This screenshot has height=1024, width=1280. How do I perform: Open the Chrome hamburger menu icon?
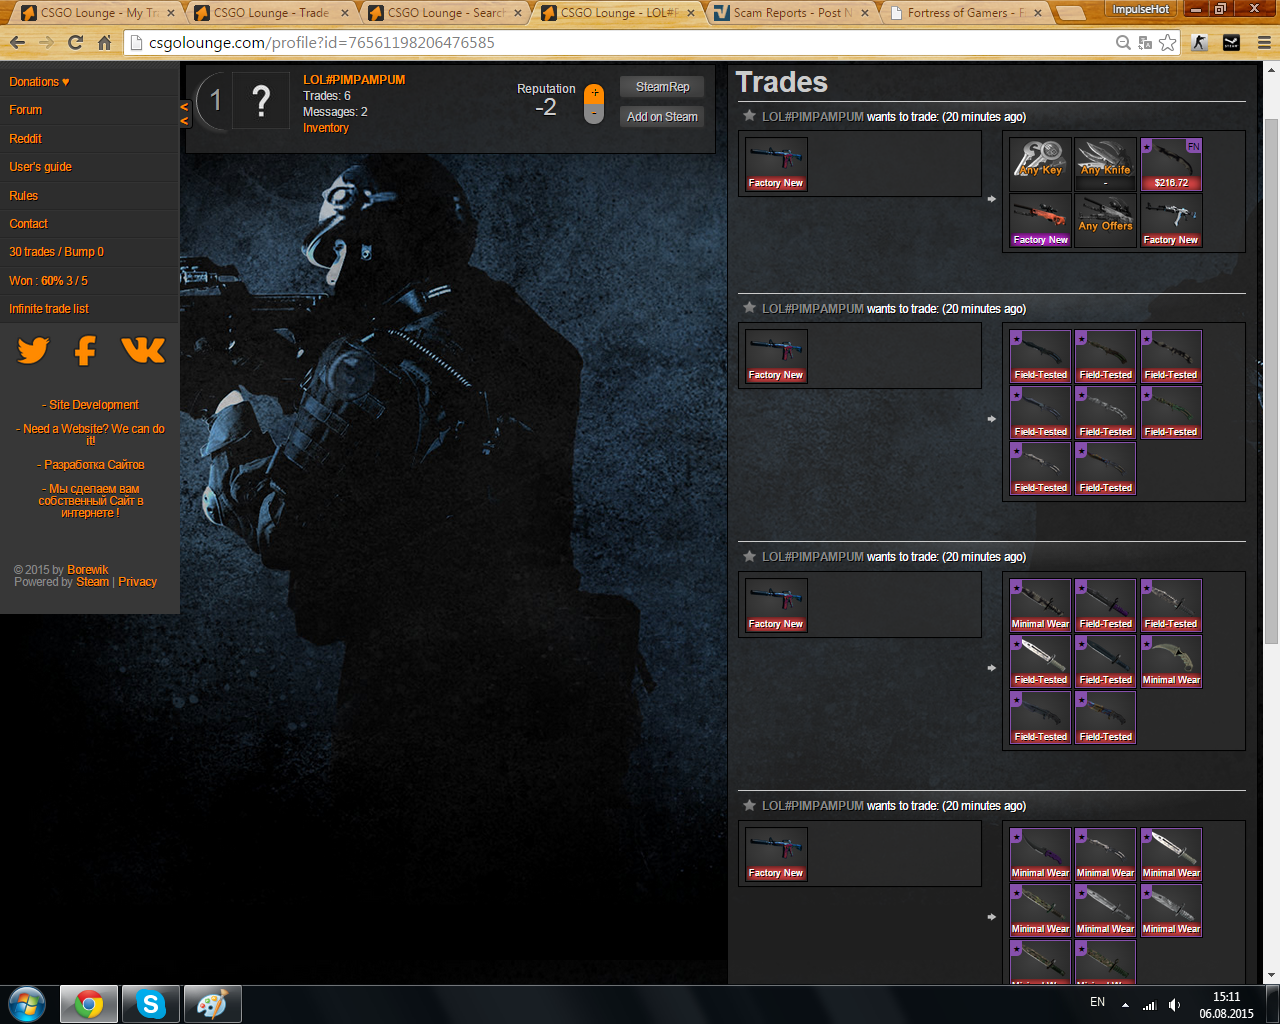click(x=1264, y=43)
